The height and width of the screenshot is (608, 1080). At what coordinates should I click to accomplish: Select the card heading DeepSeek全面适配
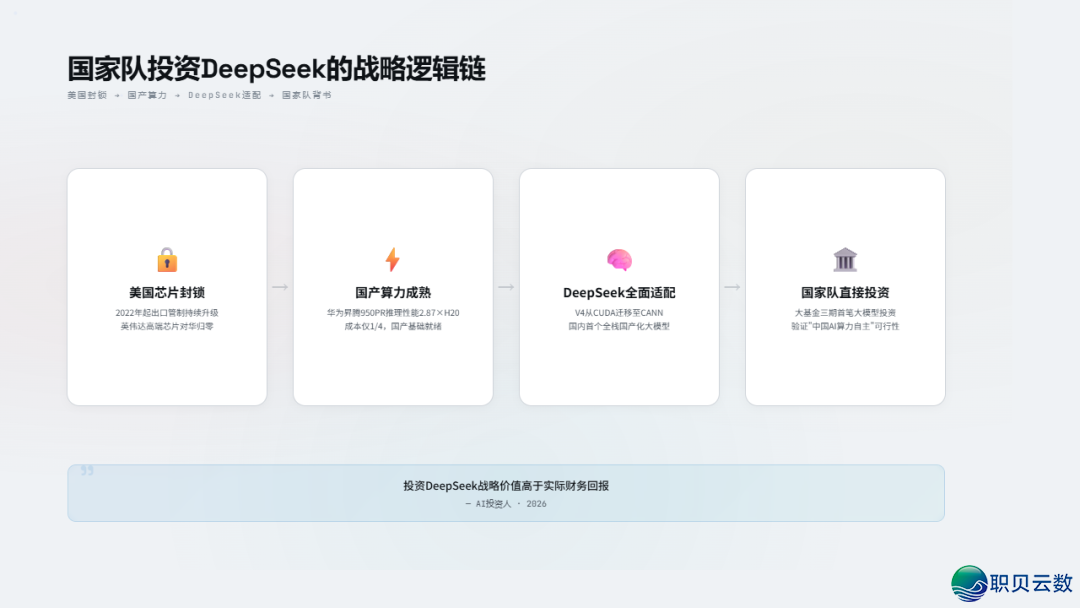[619, 293]
